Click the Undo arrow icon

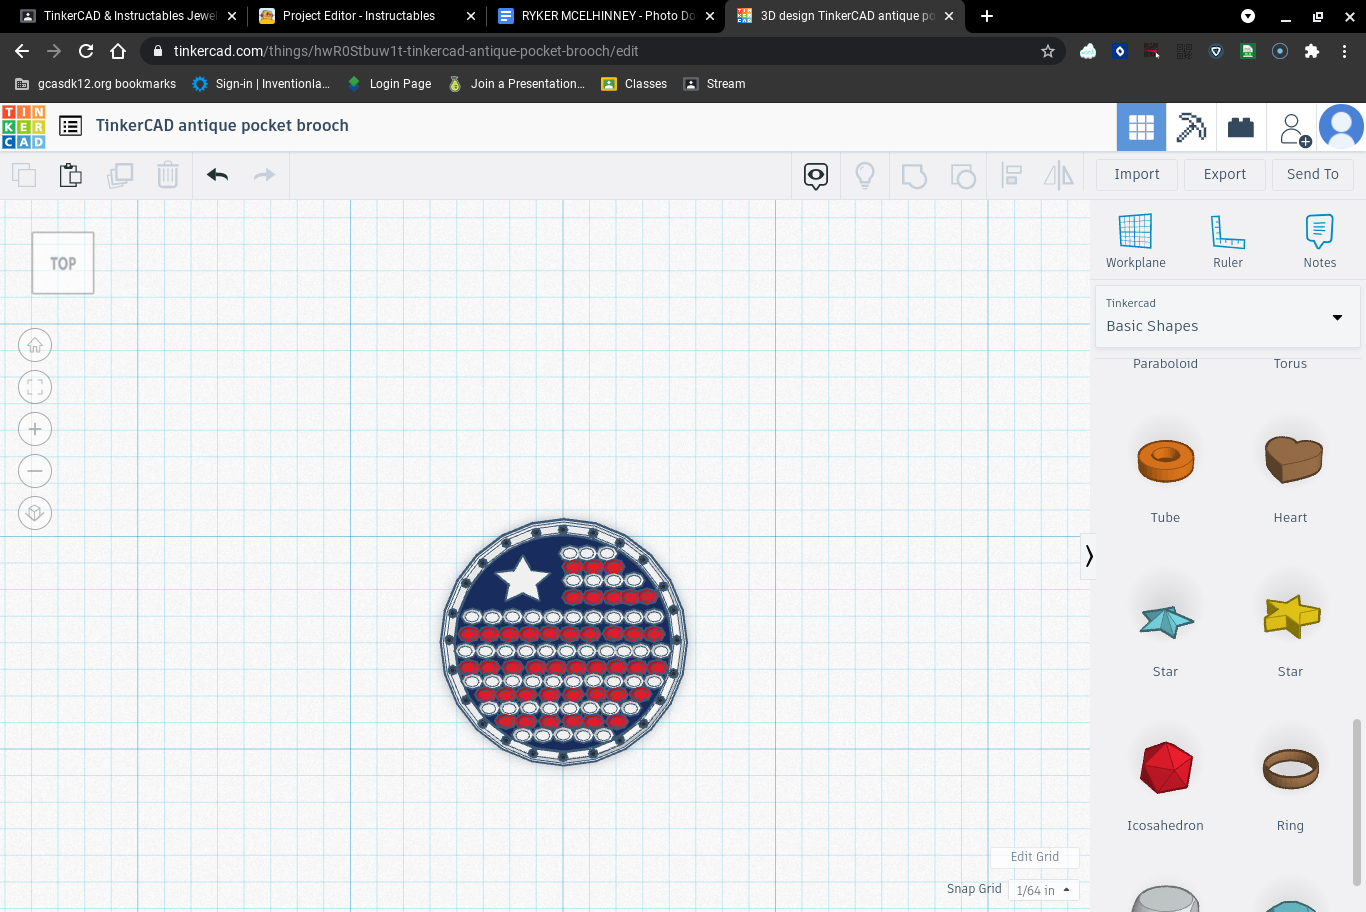pyautogui.click(x=216, y=174)
